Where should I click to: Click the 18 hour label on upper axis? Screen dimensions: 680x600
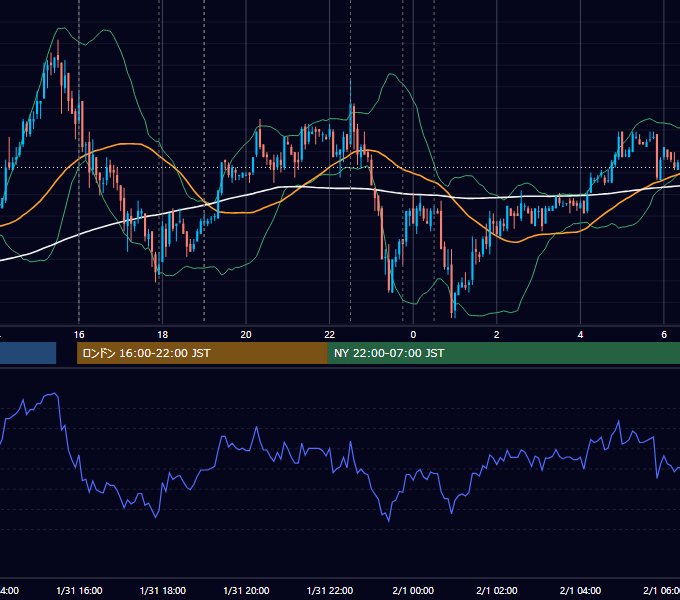point(162,335)
